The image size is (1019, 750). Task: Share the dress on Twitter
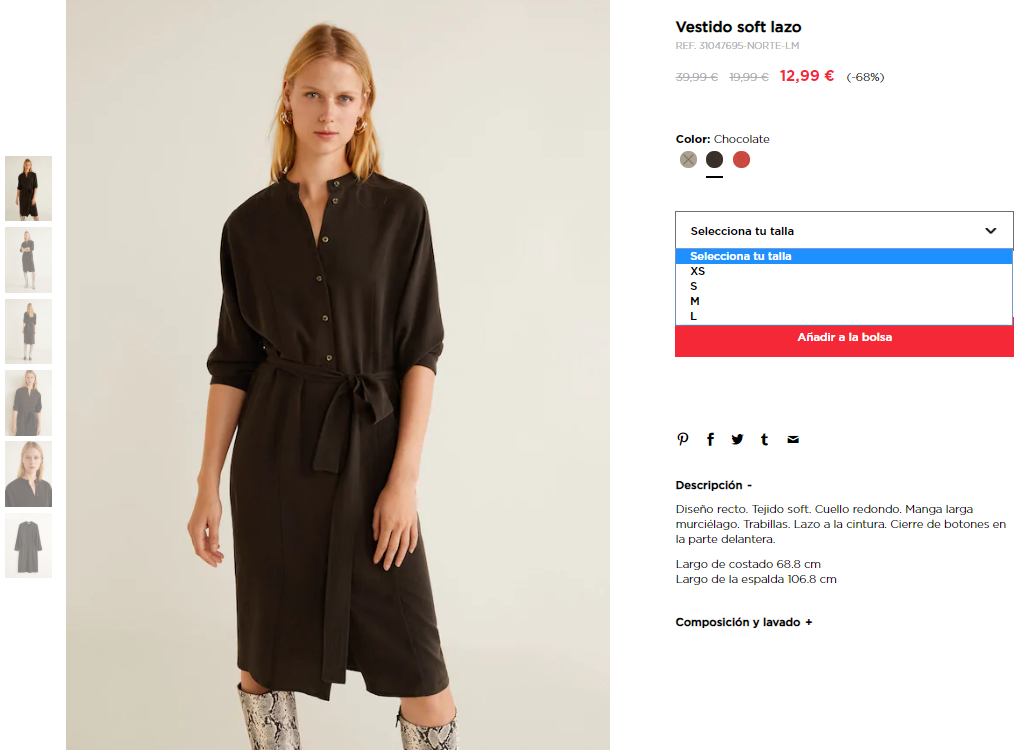tap(737, 439)
